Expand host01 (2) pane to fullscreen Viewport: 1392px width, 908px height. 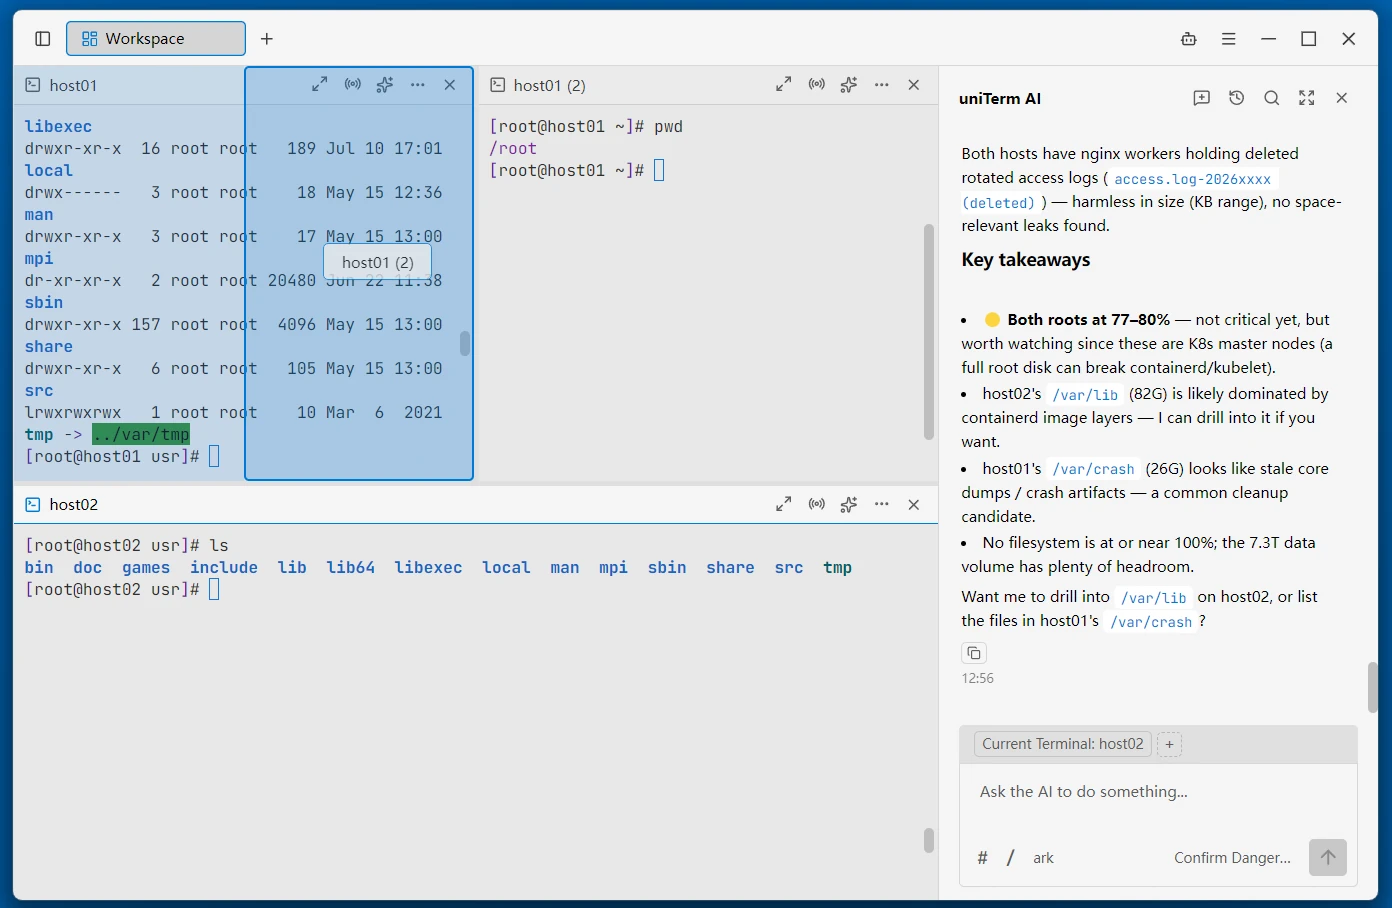[784, 85]
